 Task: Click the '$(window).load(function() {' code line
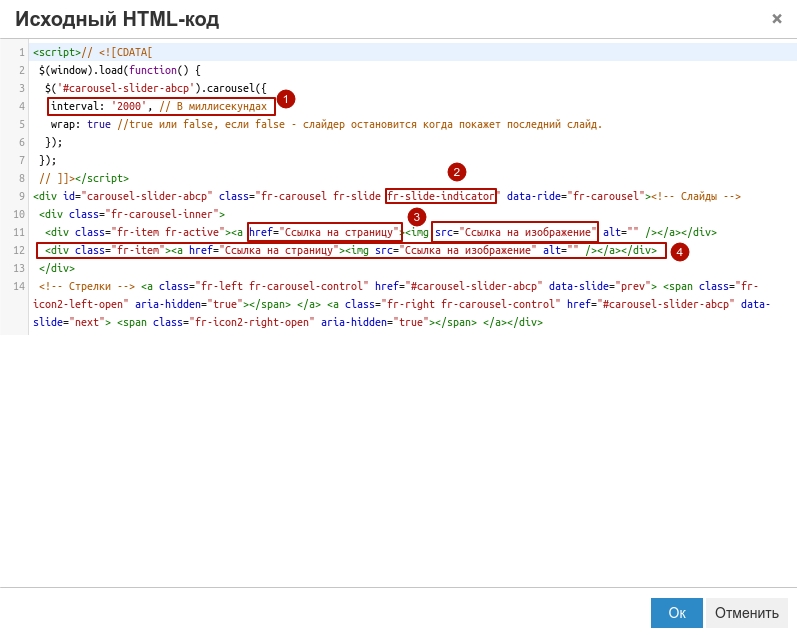click(119, 70)
